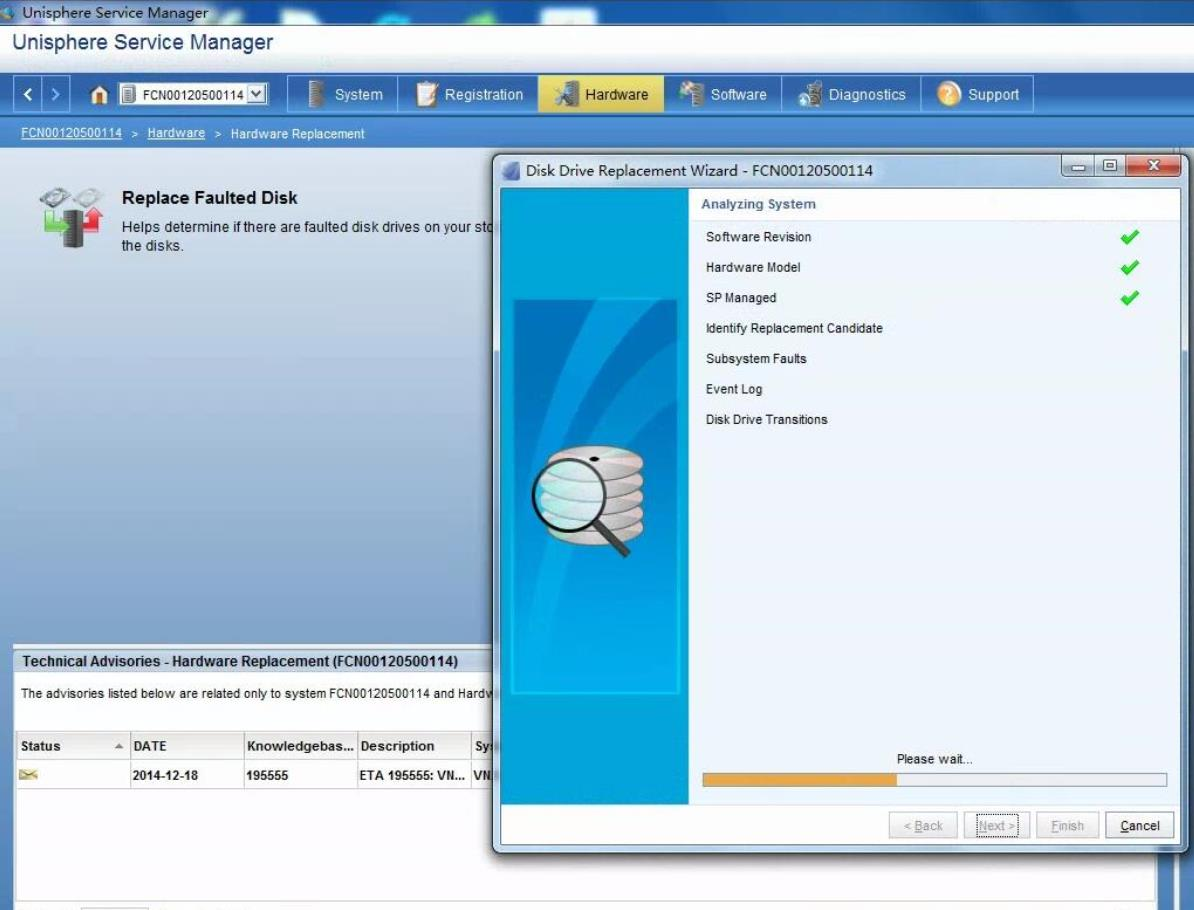Click the envelope status icon in advisory row
1194x910 pixels.
[28, 774]
